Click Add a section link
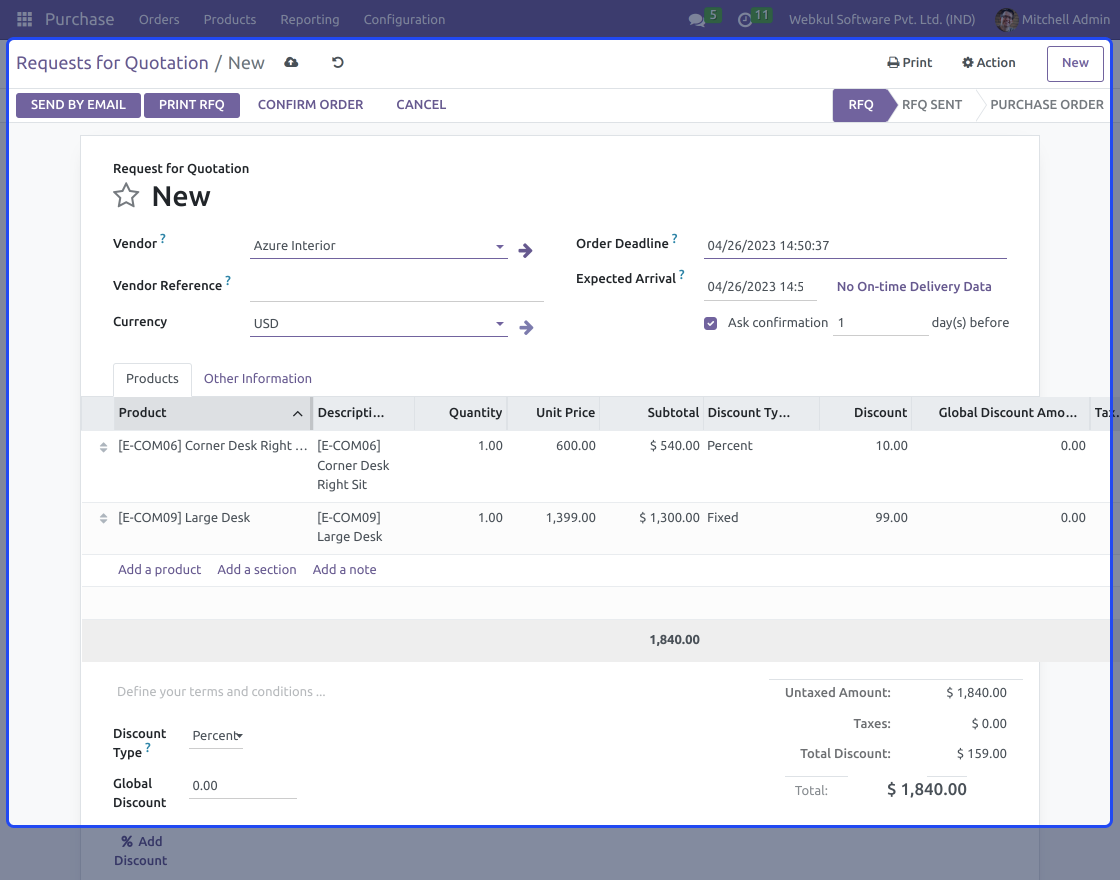This screenshot has height=880, width=1120. point(256,570)
